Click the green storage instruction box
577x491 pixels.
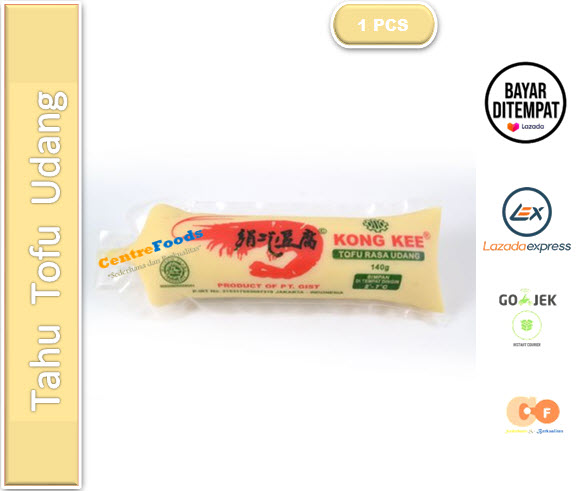(377, 281)
